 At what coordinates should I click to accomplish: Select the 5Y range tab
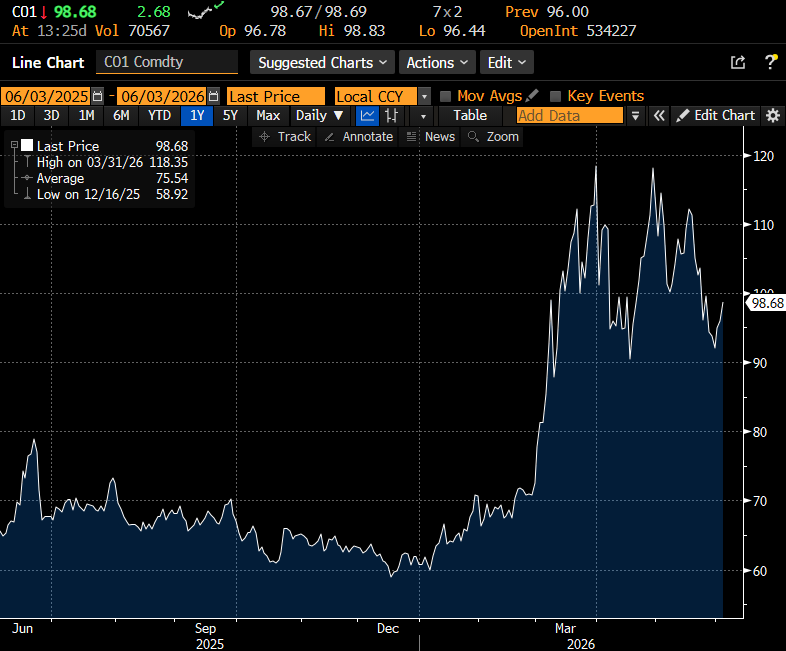pos(230,116)
